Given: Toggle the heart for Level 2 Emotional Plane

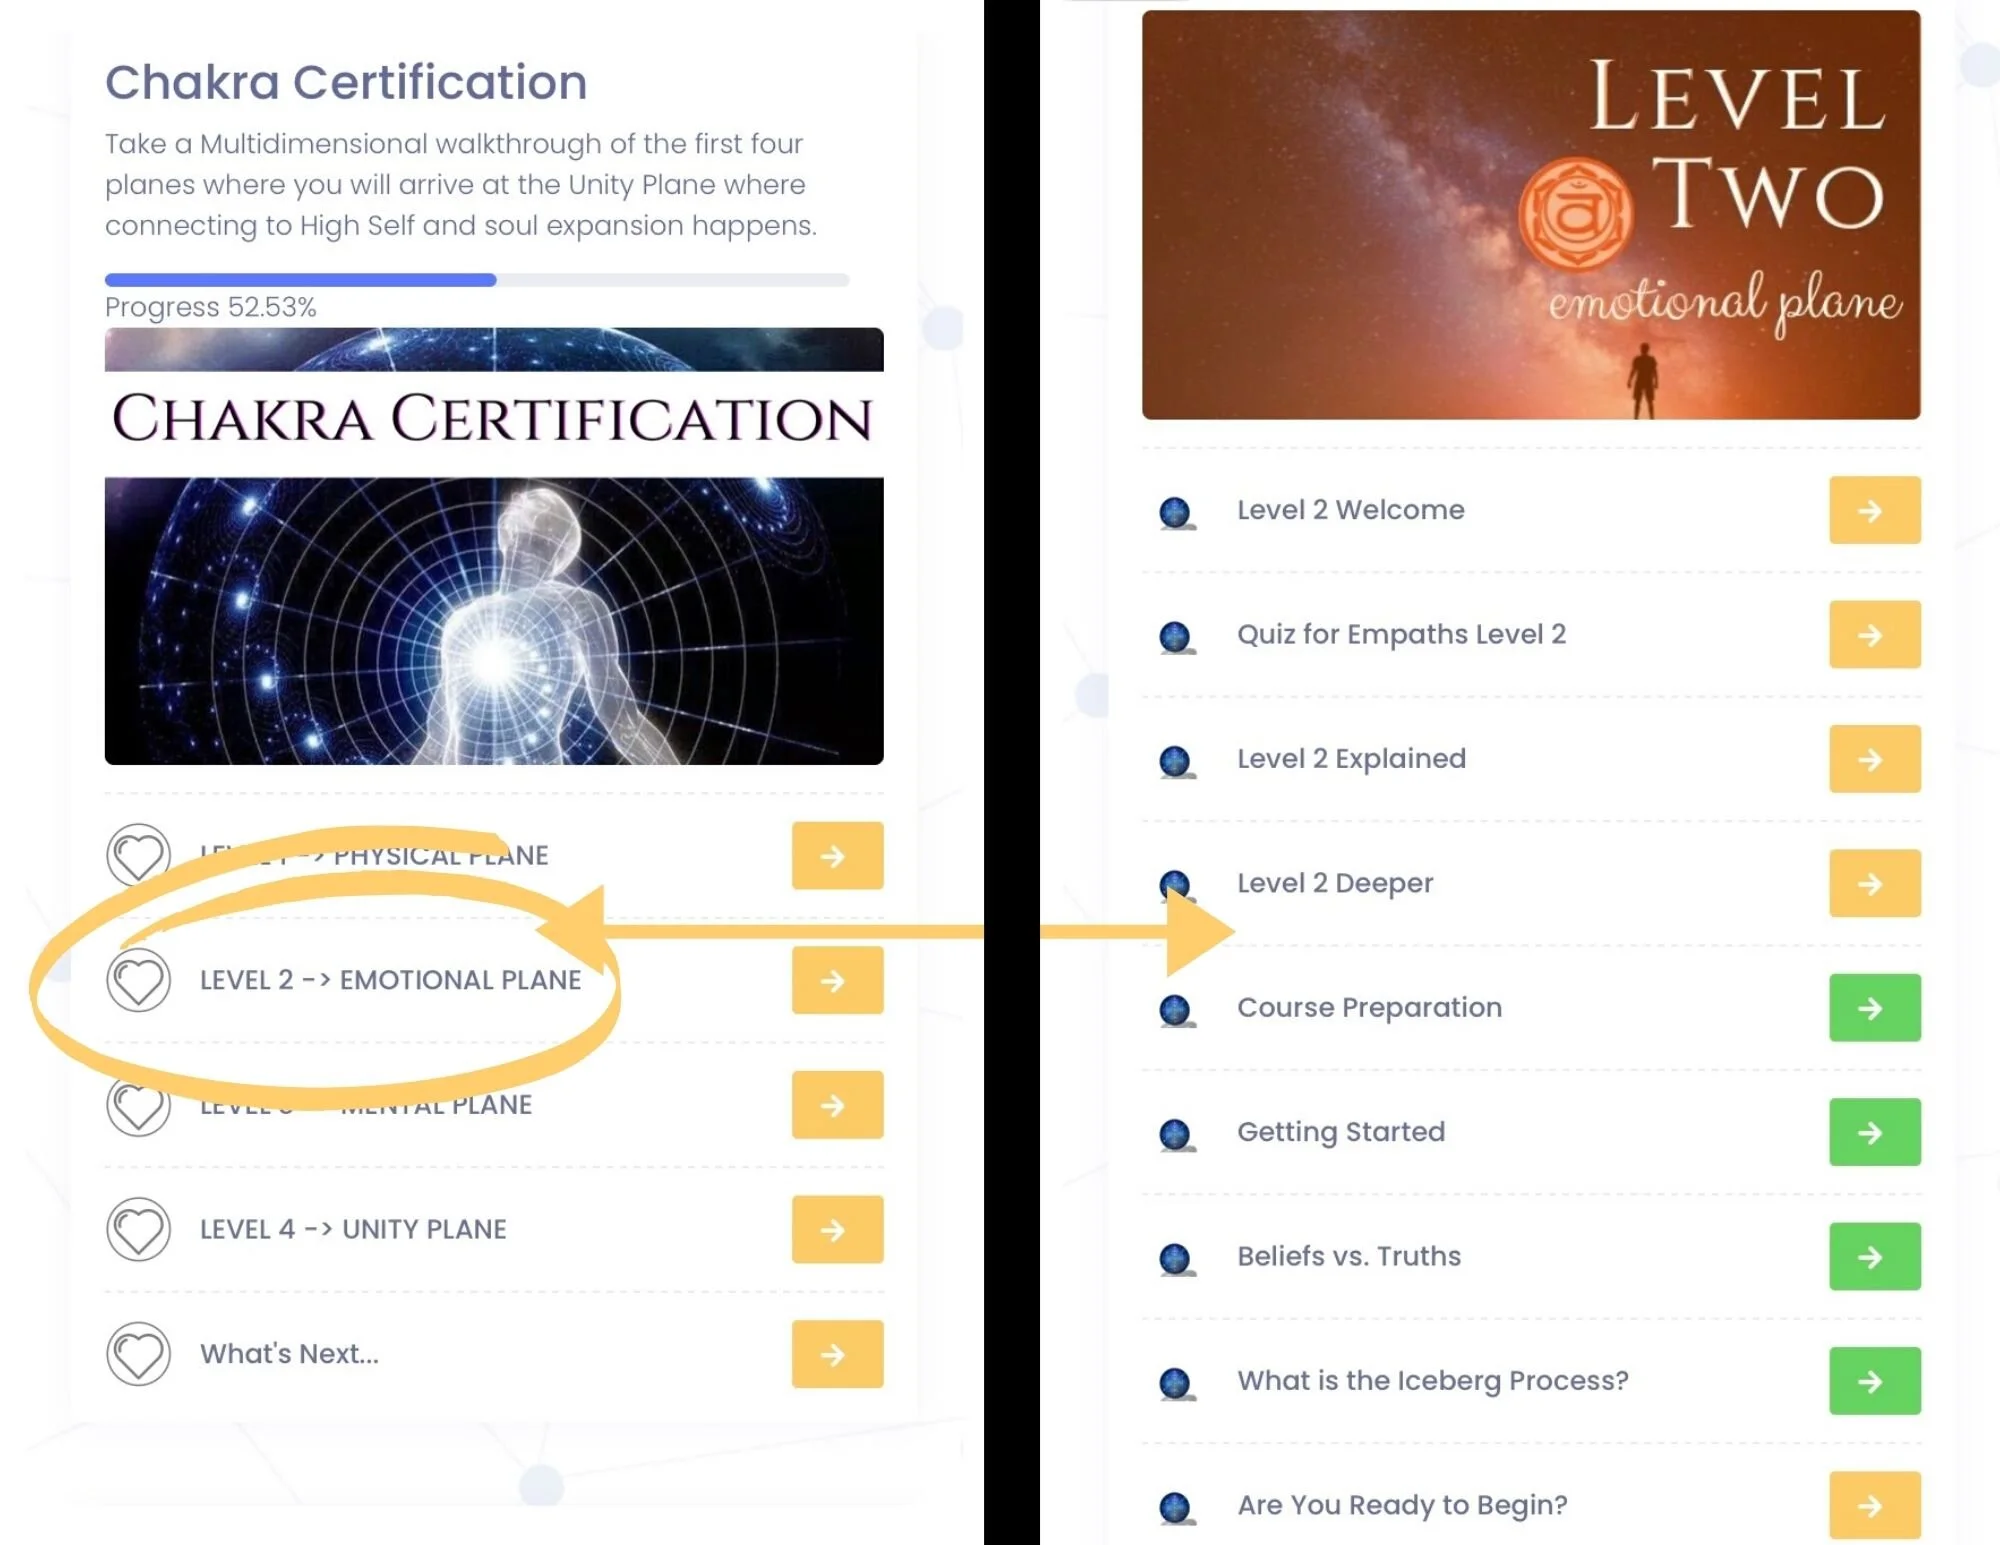Looking at the screenshot, I should (x=138, y=980).
